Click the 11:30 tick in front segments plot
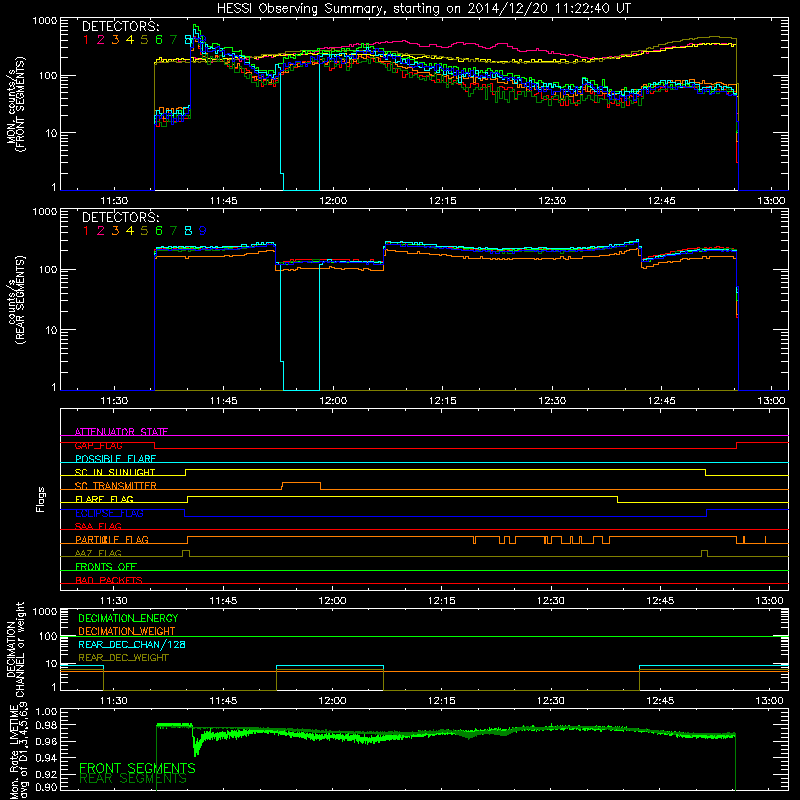This screenshot has width=800, height=800. click(x=114, y=201)
